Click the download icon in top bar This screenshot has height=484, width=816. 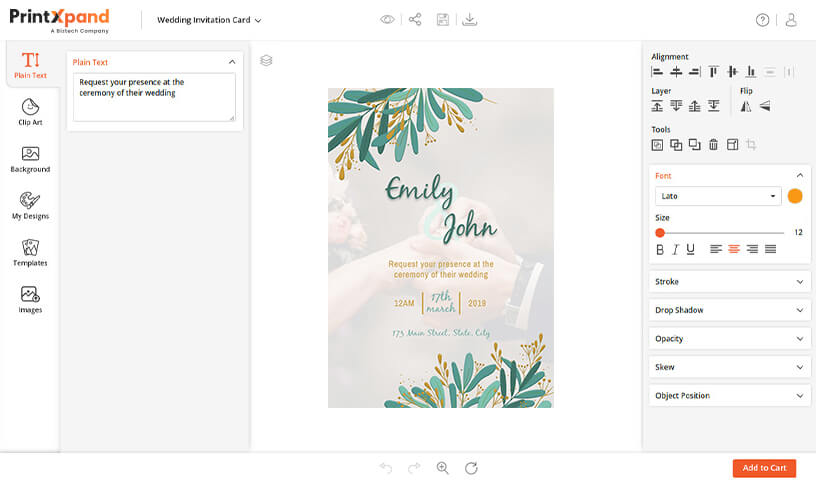pos(470,19)
